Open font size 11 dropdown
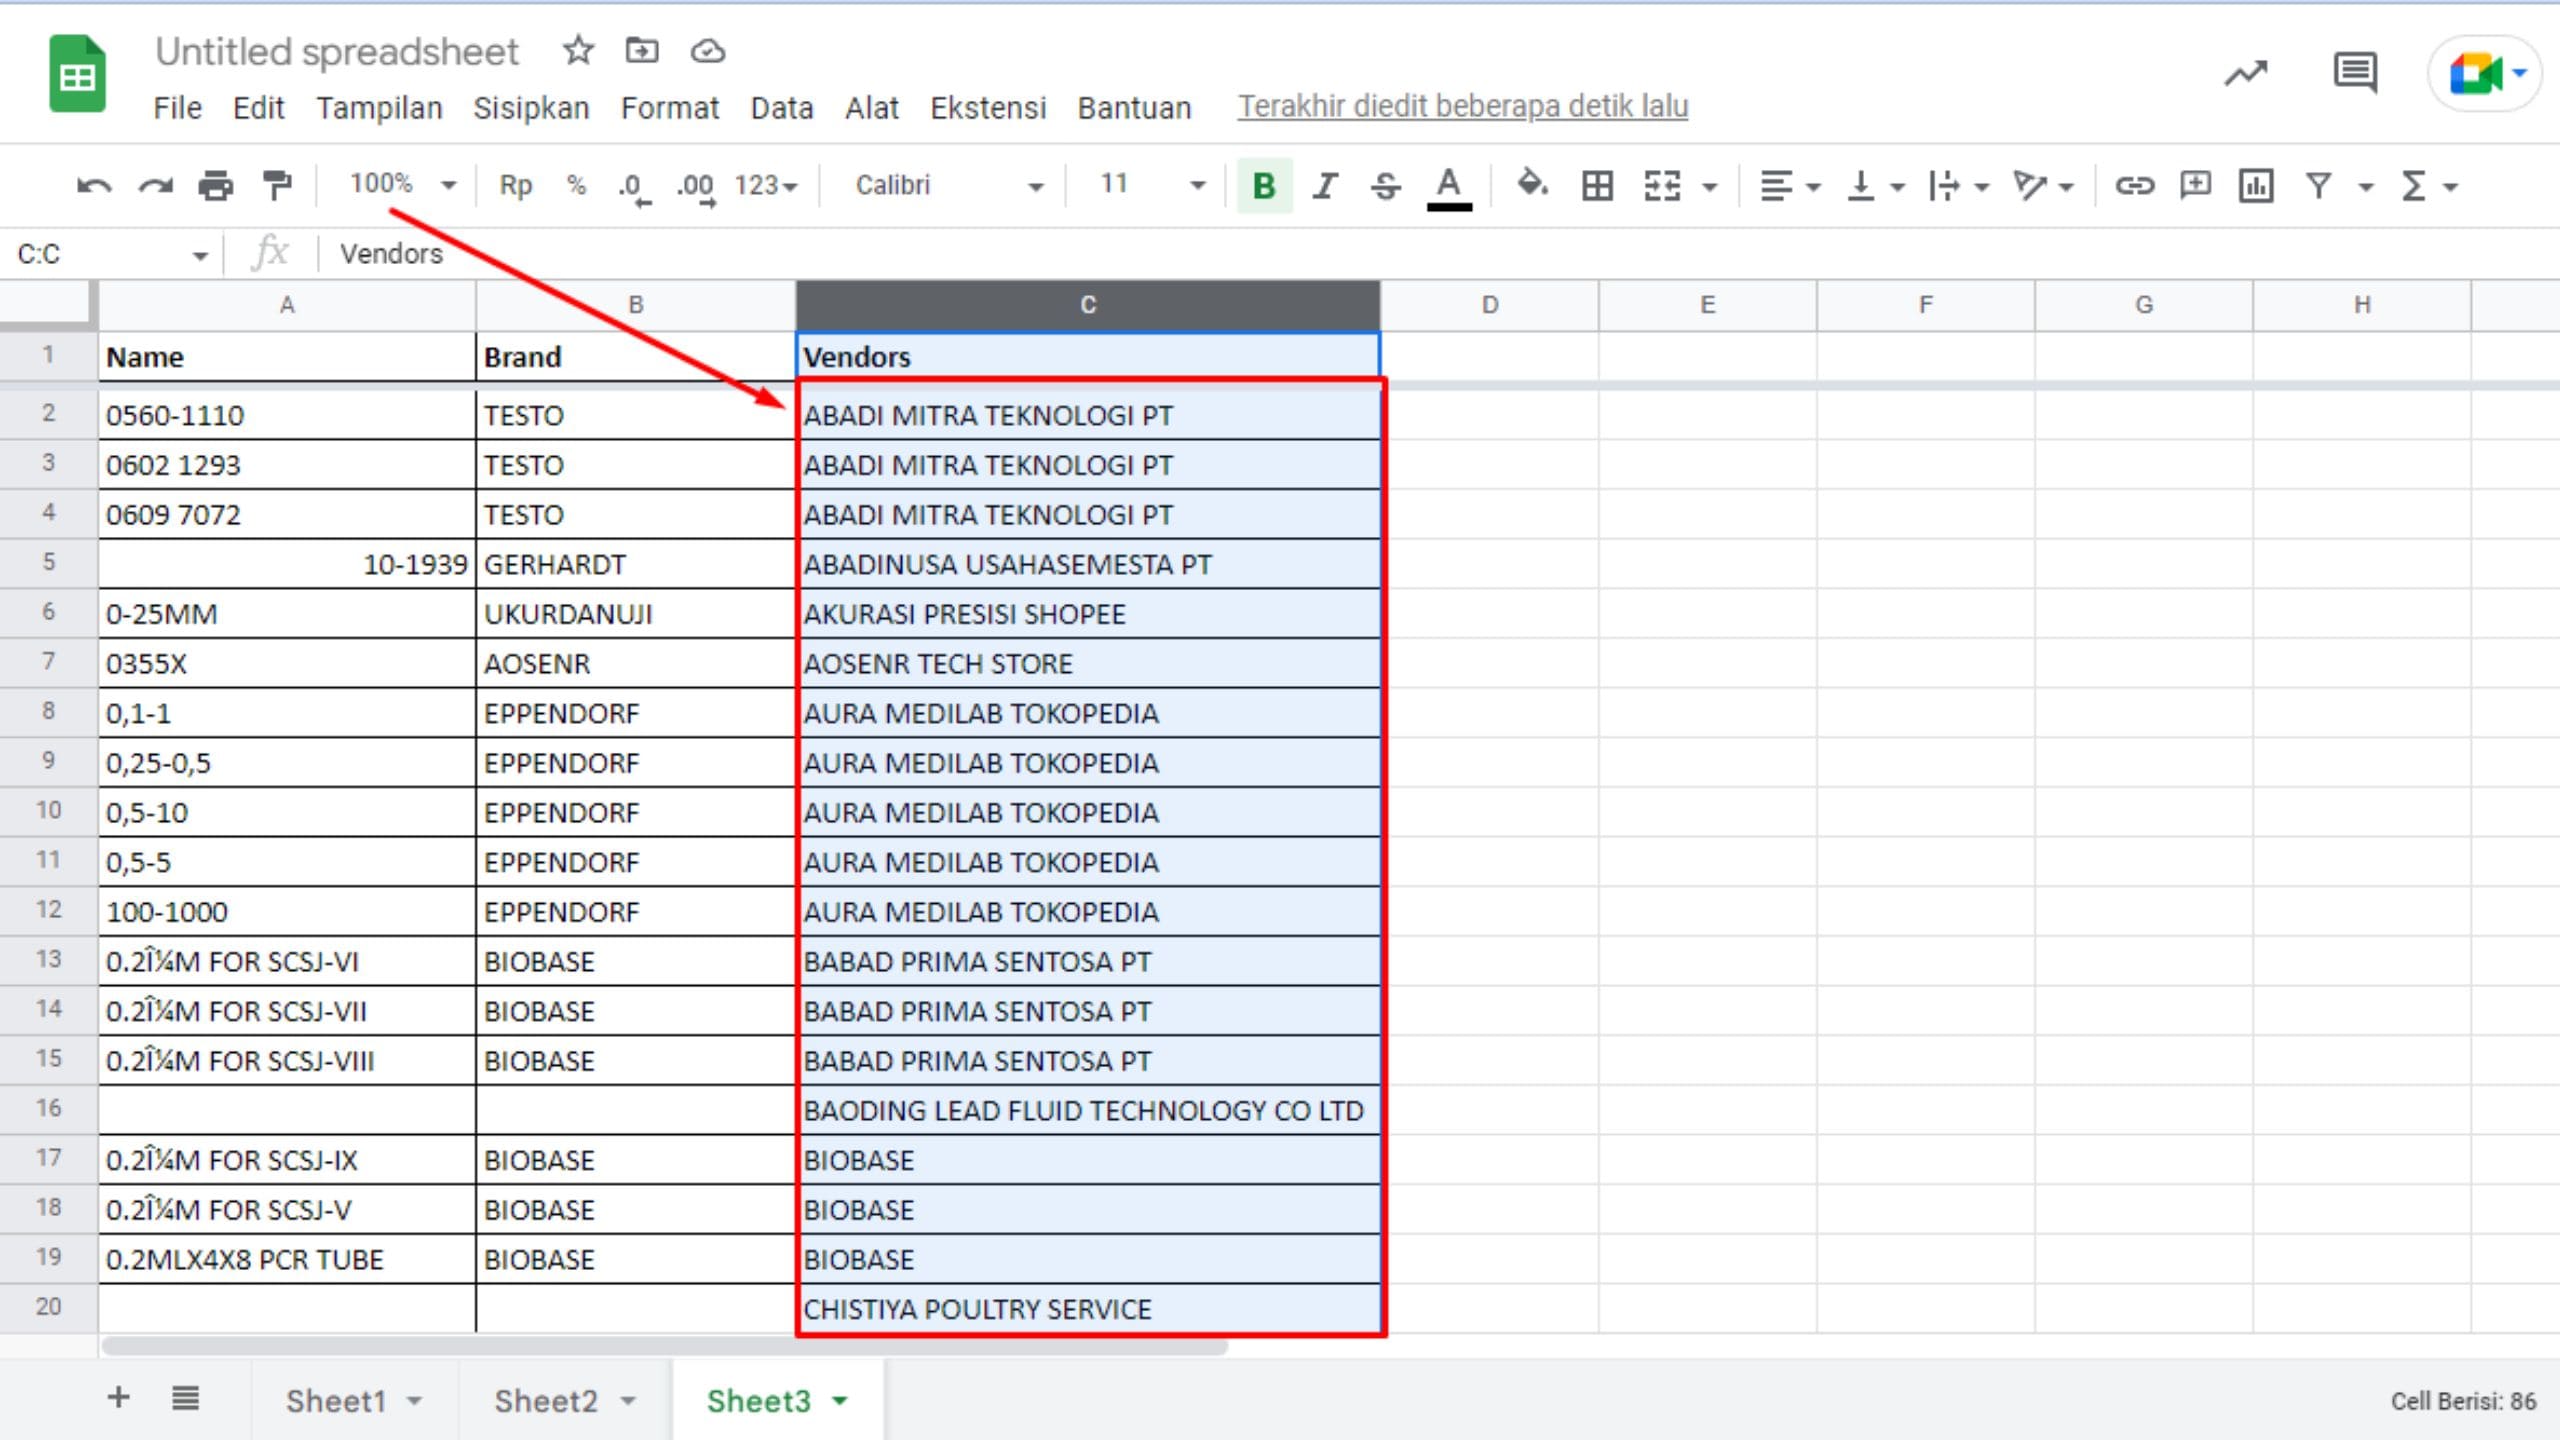Image resolution: width=2560 pixels, height=1440 pixels. pyautogui.click(x=1152, y=186)
